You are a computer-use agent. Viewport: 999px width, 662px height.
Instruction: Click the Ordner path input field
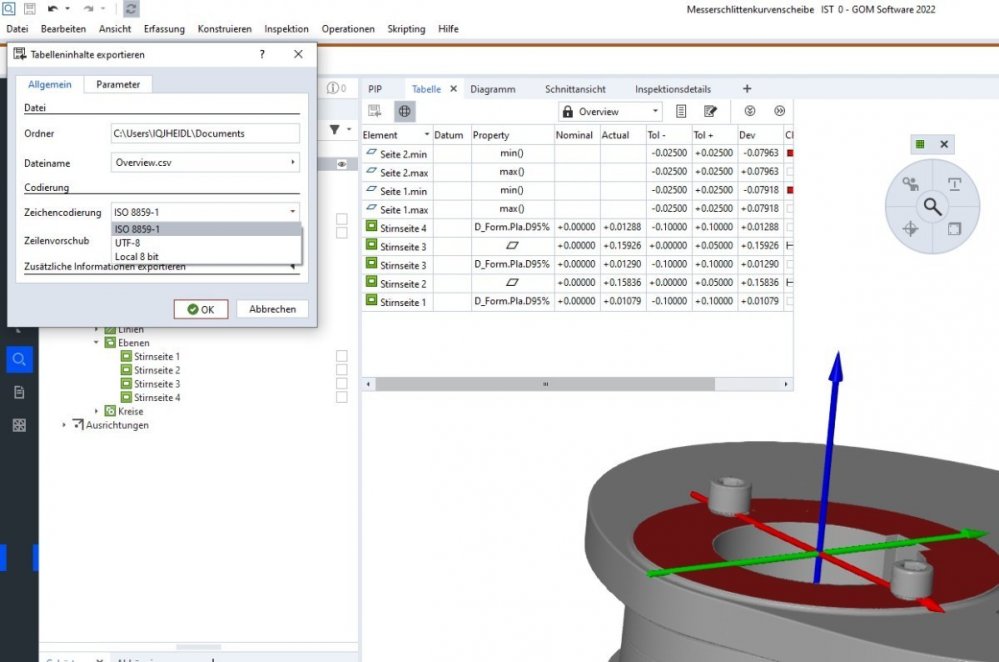click(205, 133)
